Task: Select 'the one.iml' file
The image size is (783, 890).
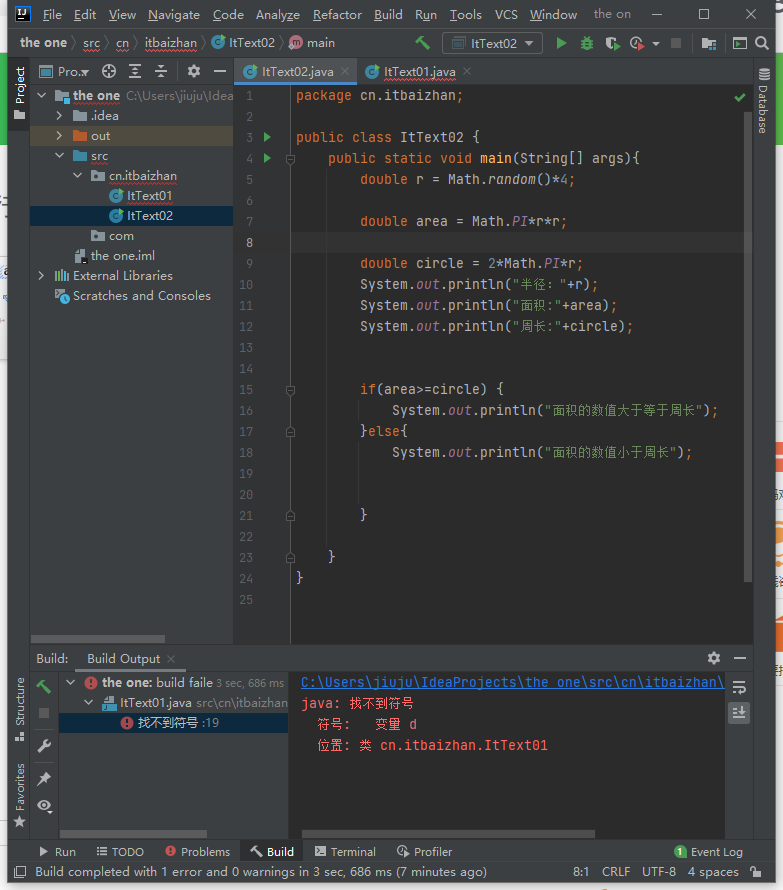Action: click(x=123, y=256)
